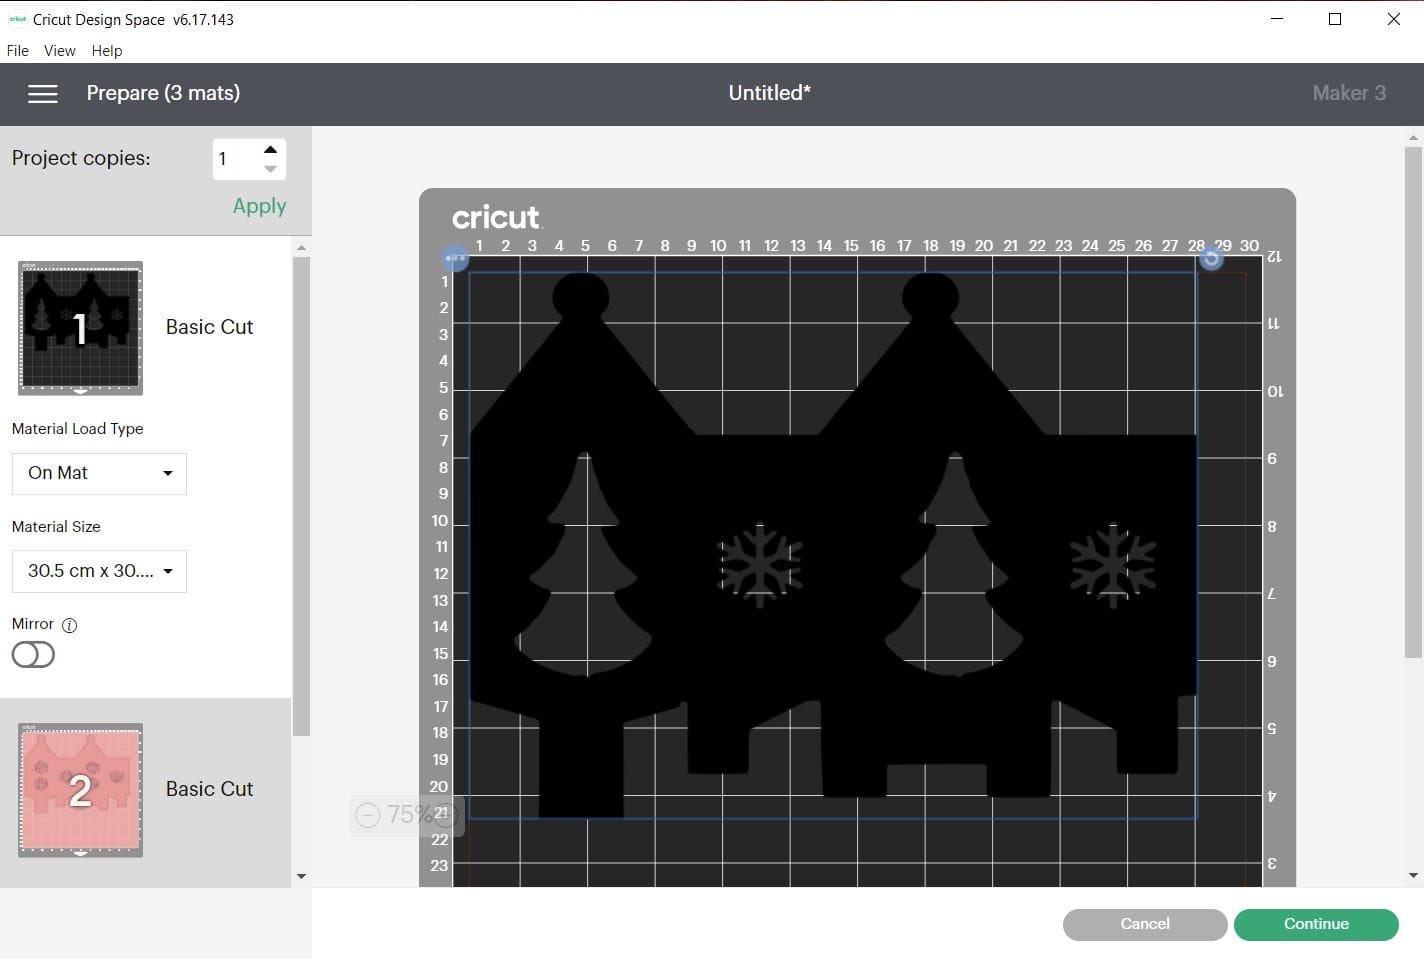The image size is (1424, 959).
Task: Open the View menu
Action: coord(60,51)
